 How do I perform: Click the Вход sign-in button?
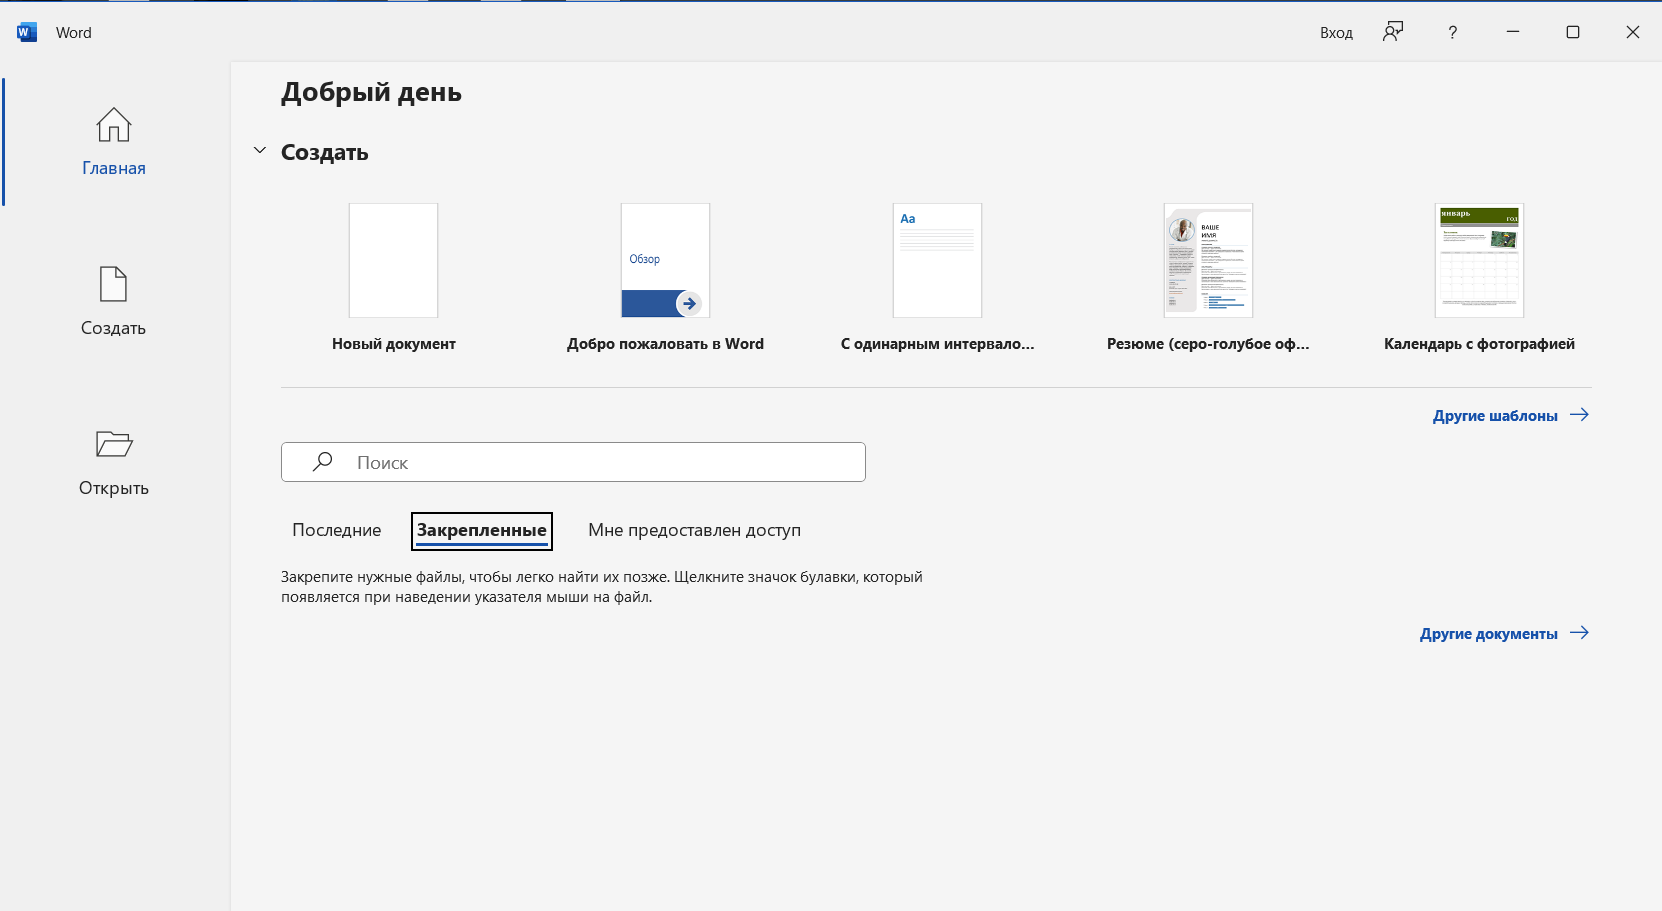(x=1335, y=33)
